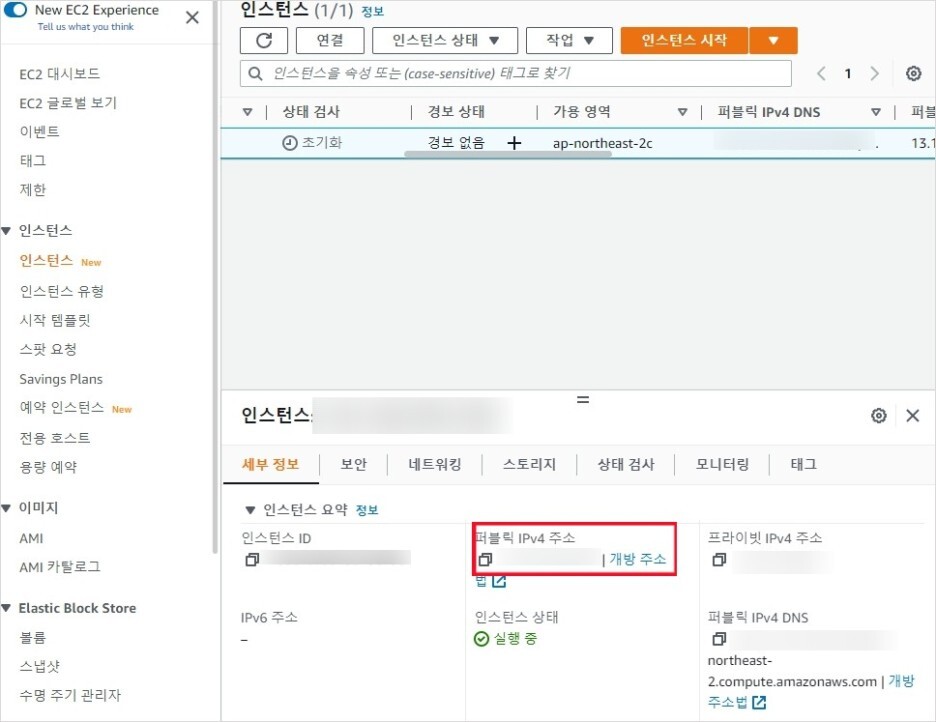936x722 pixels.
Task: Sort by 퍼블릭 IPv4 DNS column arrow
Action: [x=876, y=112]
